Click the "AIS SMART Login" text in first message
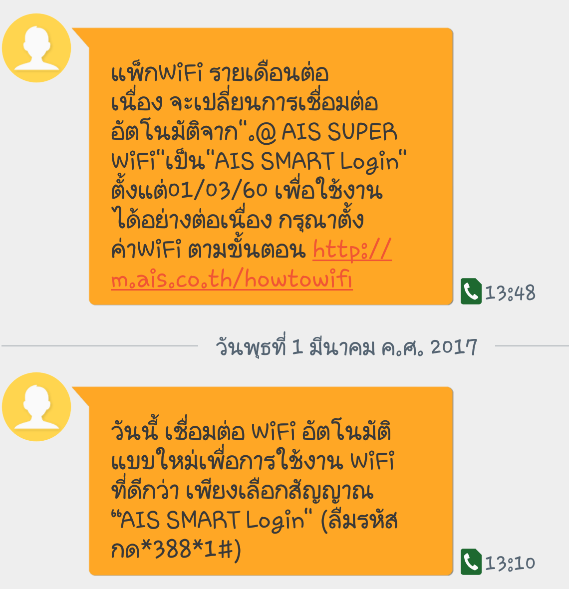569x589 pixels. tap(310, 162)
